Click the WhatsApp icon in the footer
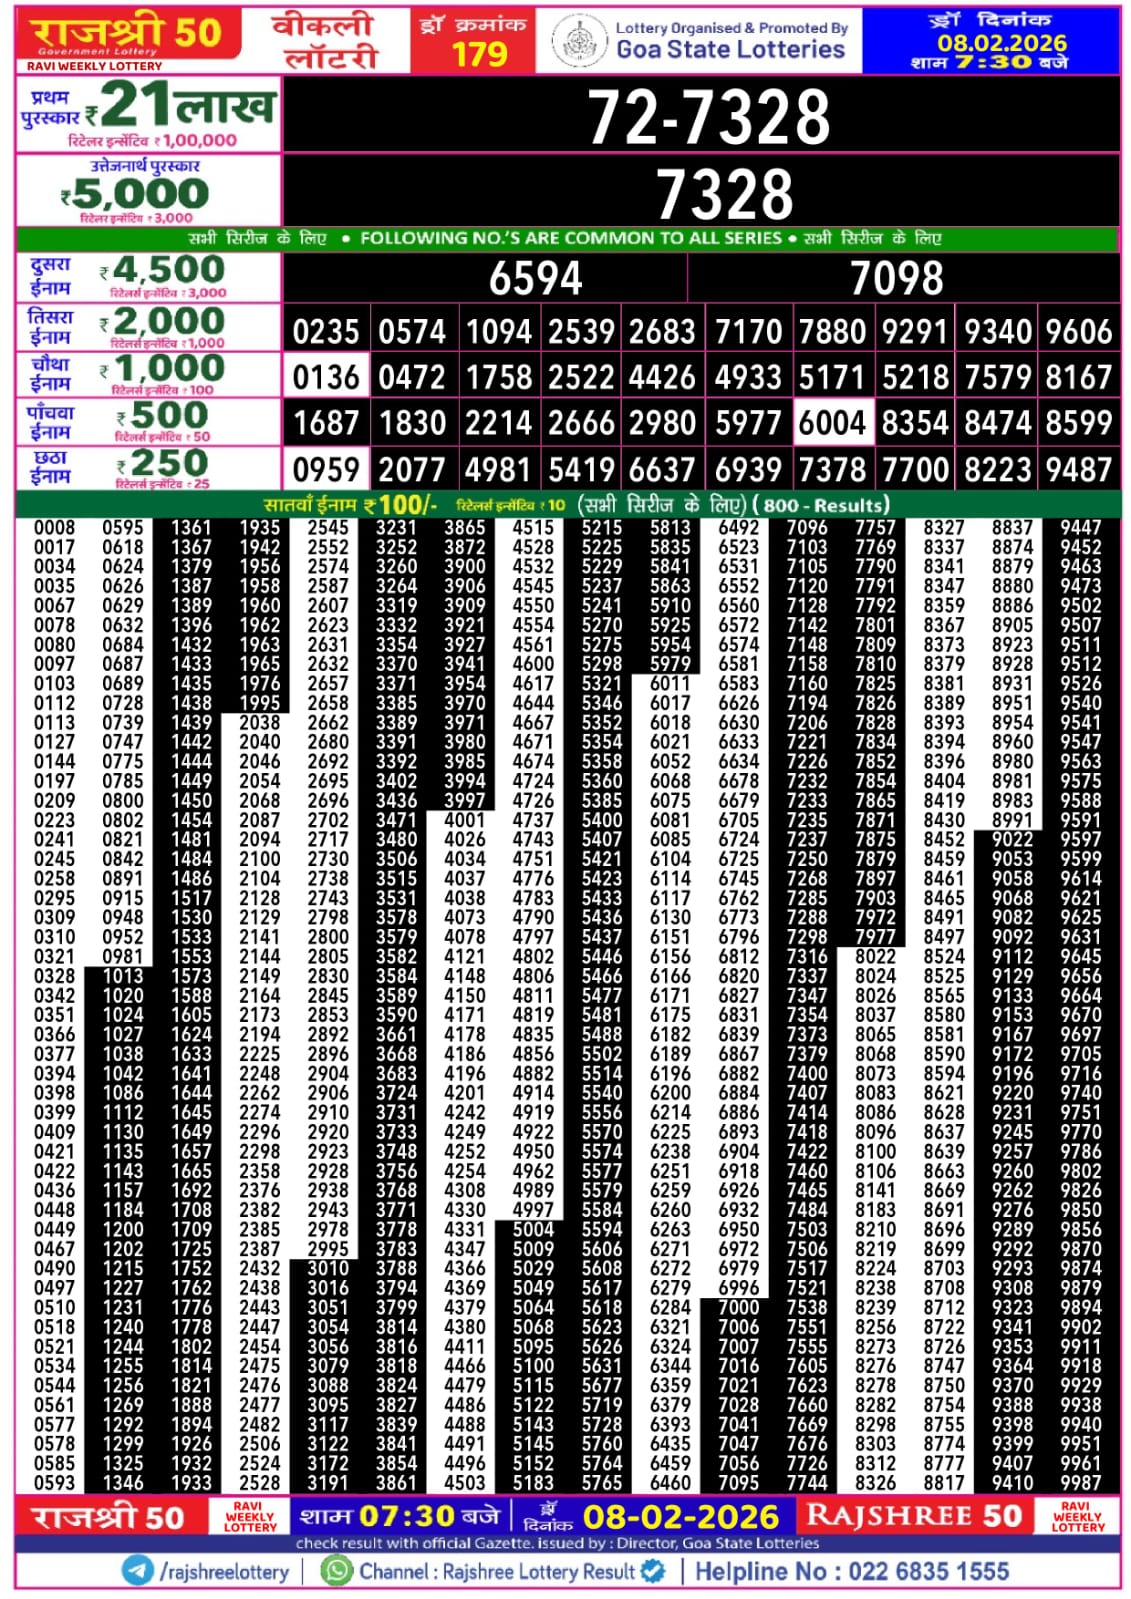 tap(336, 1570)
